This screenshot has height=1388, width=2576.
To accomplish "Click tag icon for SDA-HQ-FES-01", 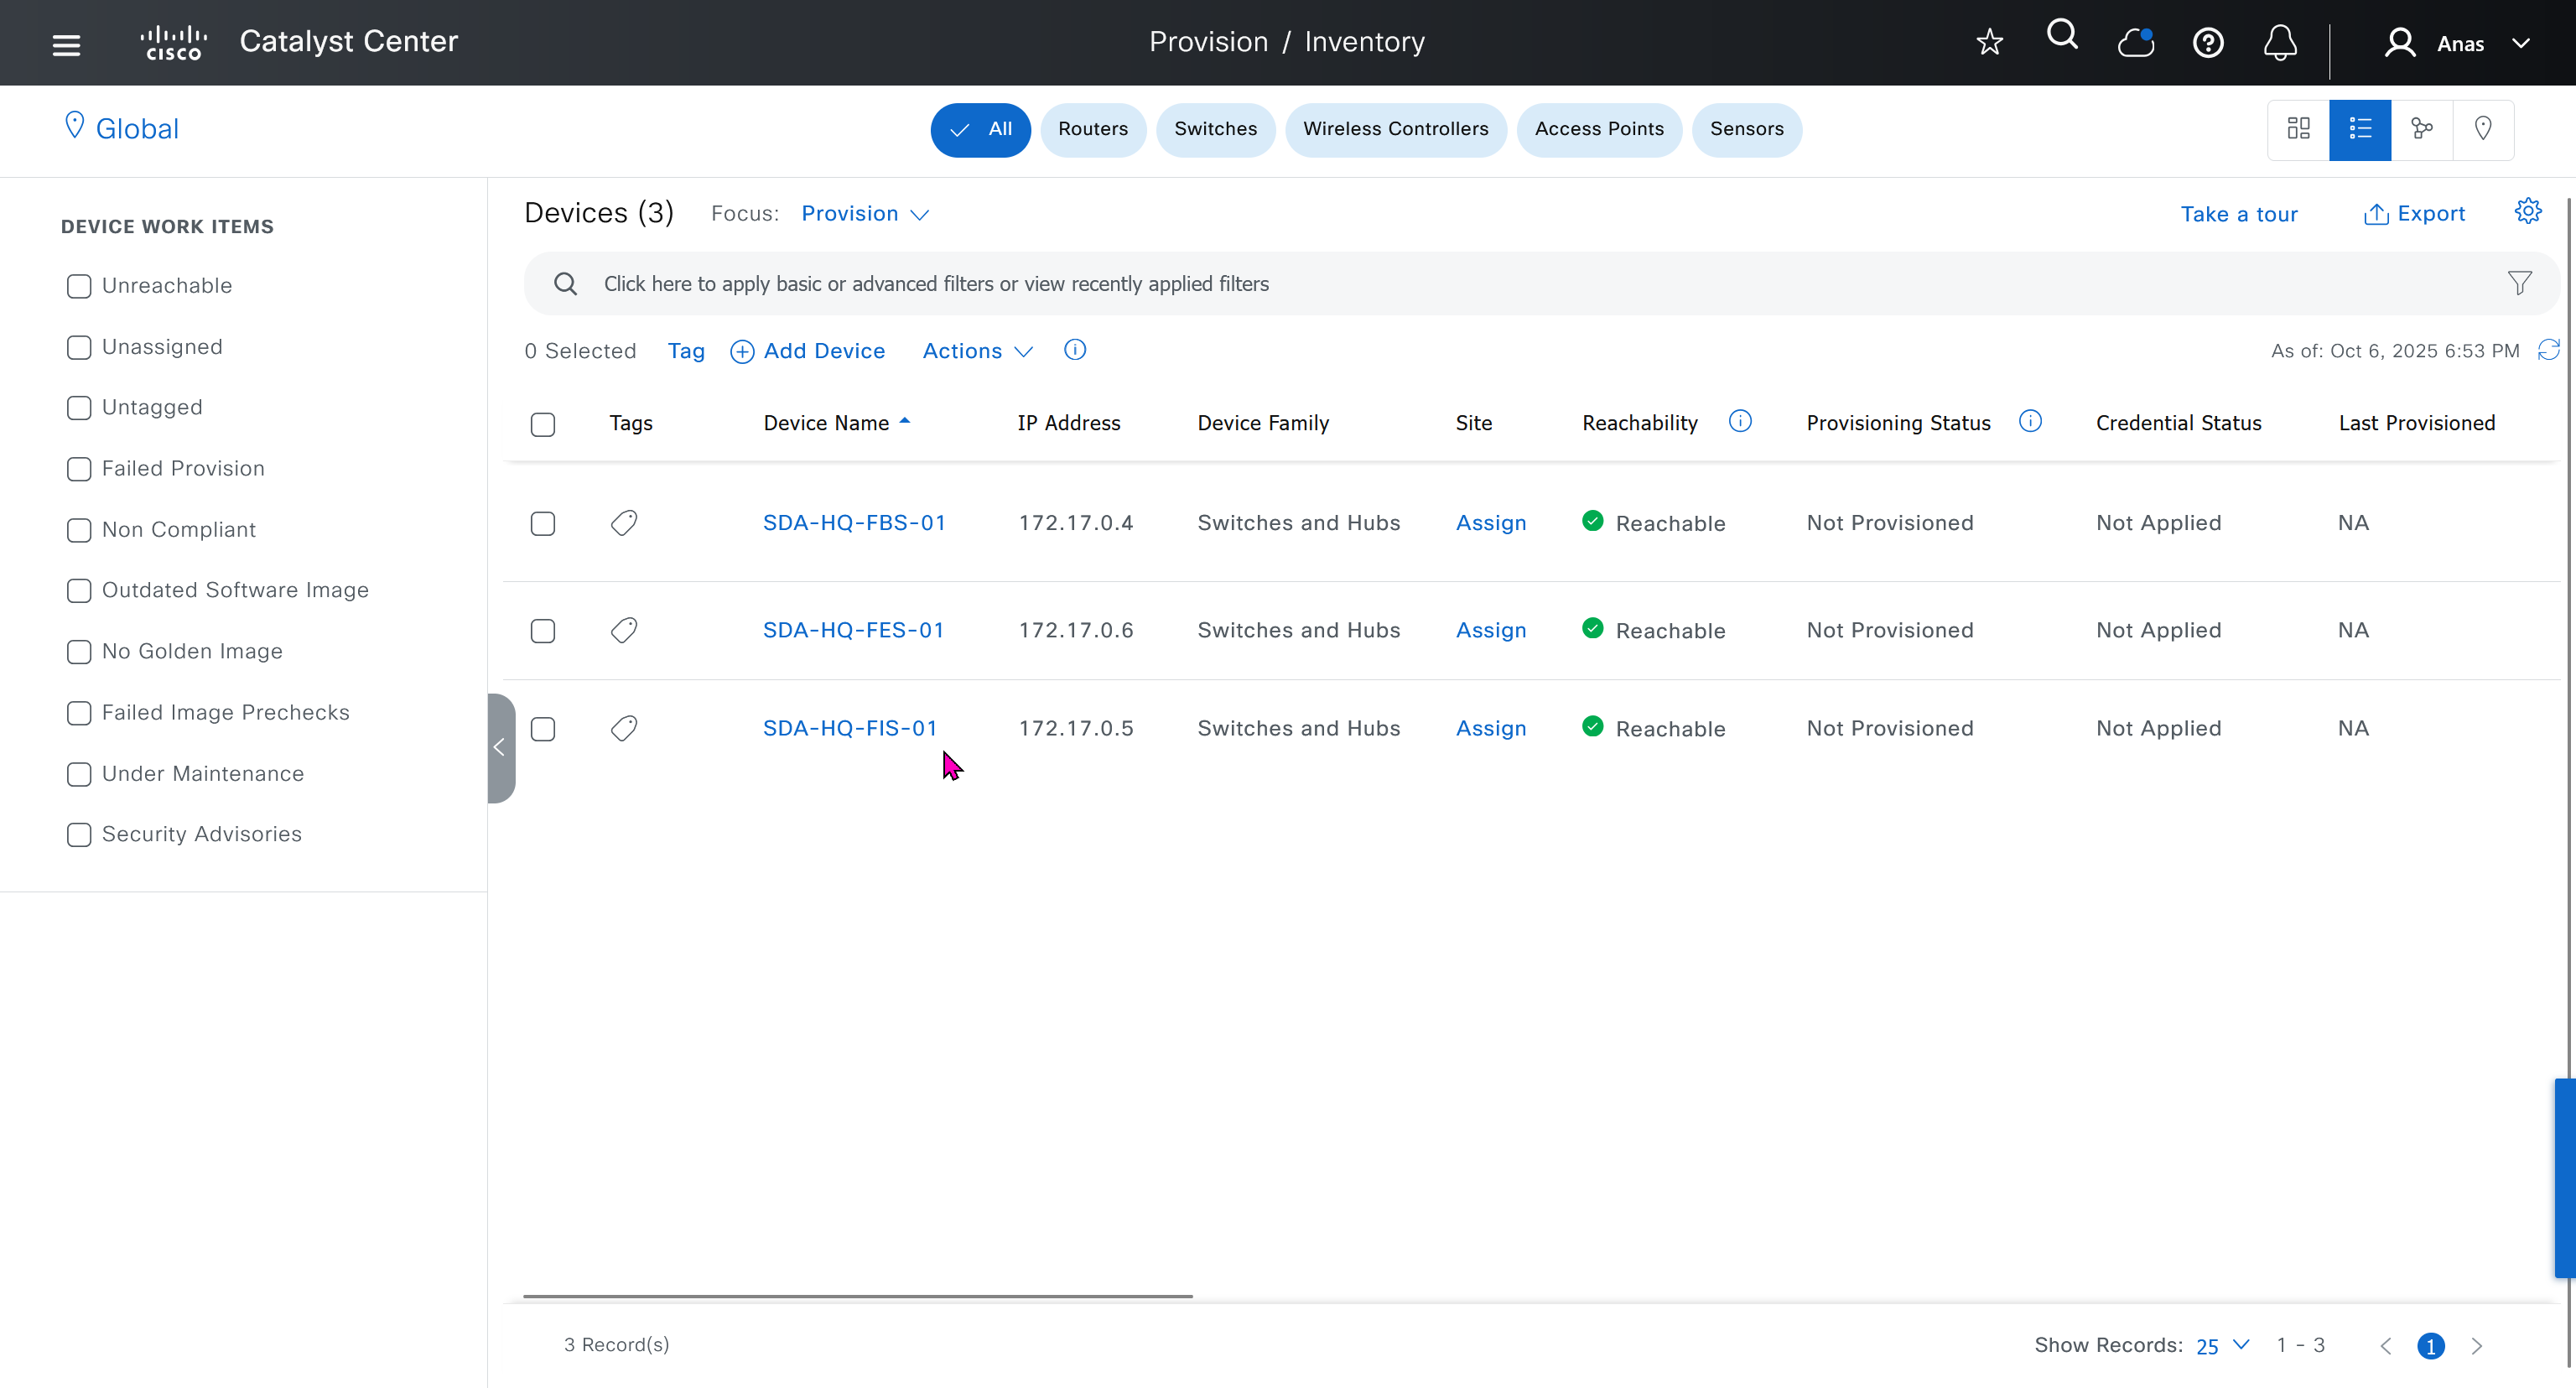I will pos(624,630).
